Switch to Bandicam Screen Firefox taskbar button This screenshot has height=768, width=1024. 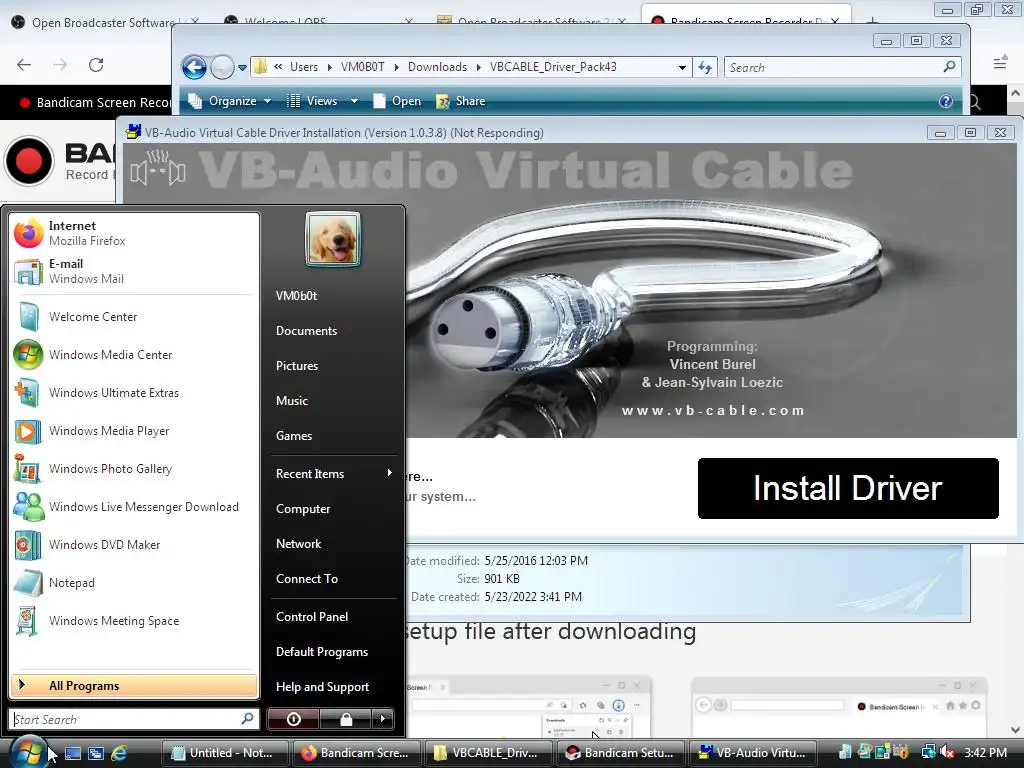click(x=357, y=753)
